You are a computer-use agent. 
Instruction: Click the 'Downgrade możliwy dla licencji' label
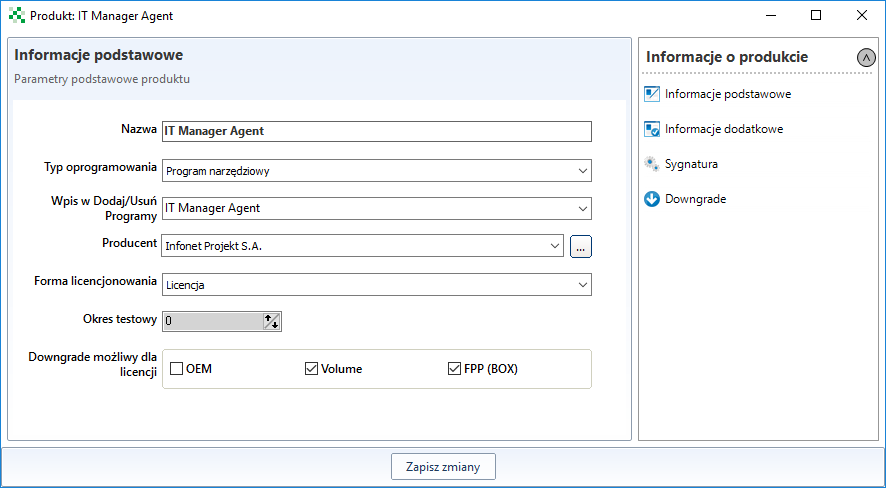[93, 364]
